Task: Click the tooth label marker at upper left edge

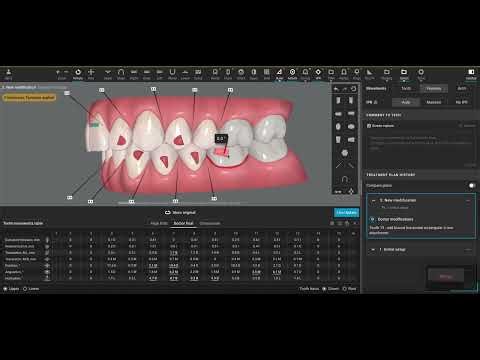Action: (x=67, y=93)
